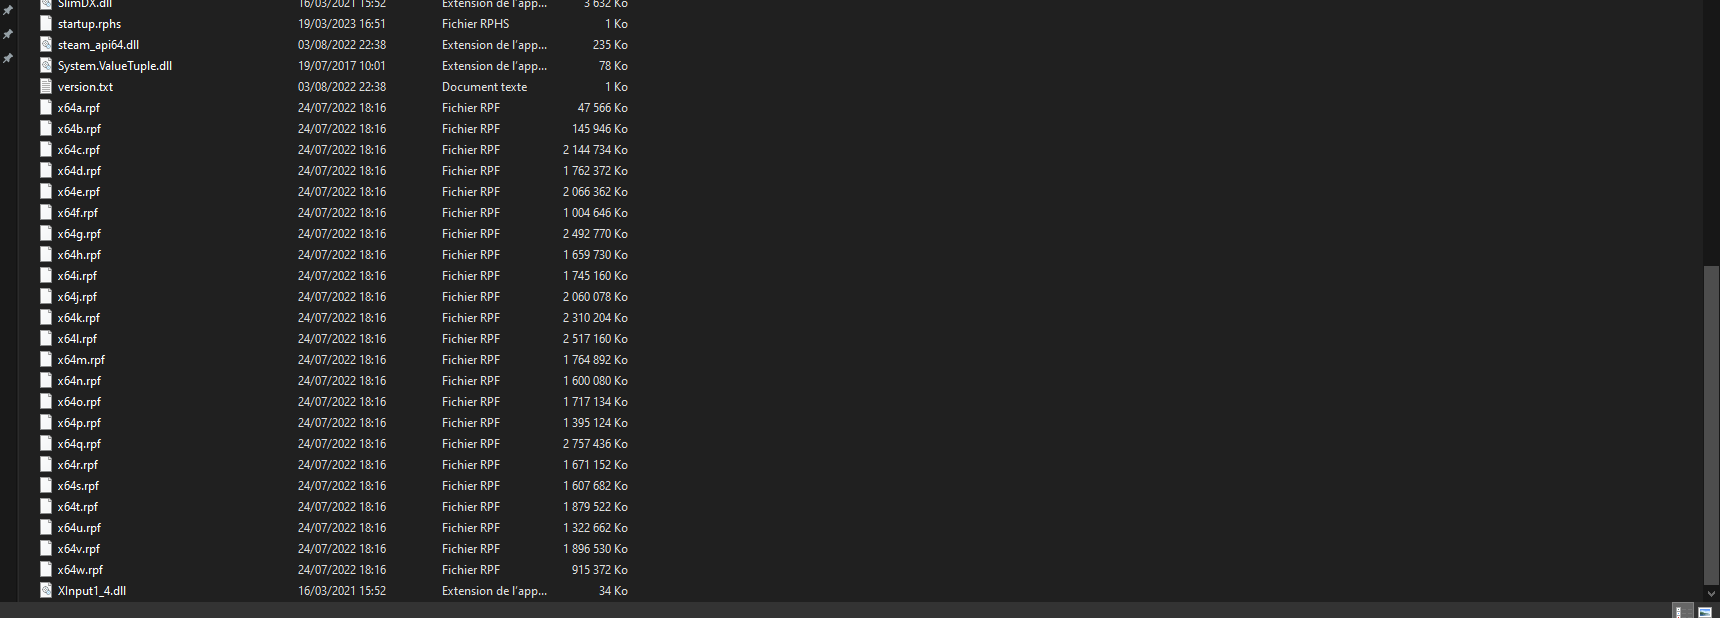Image resolution: width=1720 pixels, height=618 pixels.
Task: Click the 2 757 436 Ko size cell
Action: coord(595,444)
